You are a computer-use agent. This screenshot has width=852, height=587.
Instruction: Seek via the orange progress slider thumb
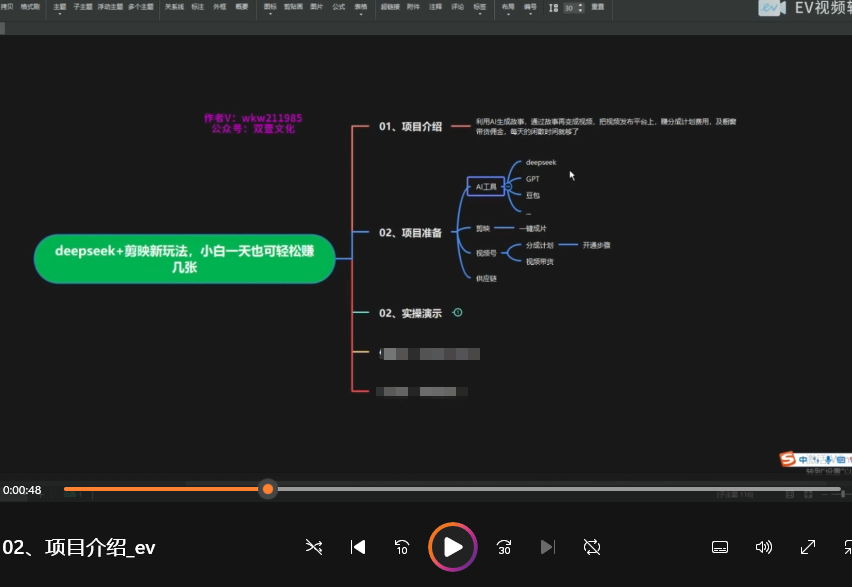(267, 489)
